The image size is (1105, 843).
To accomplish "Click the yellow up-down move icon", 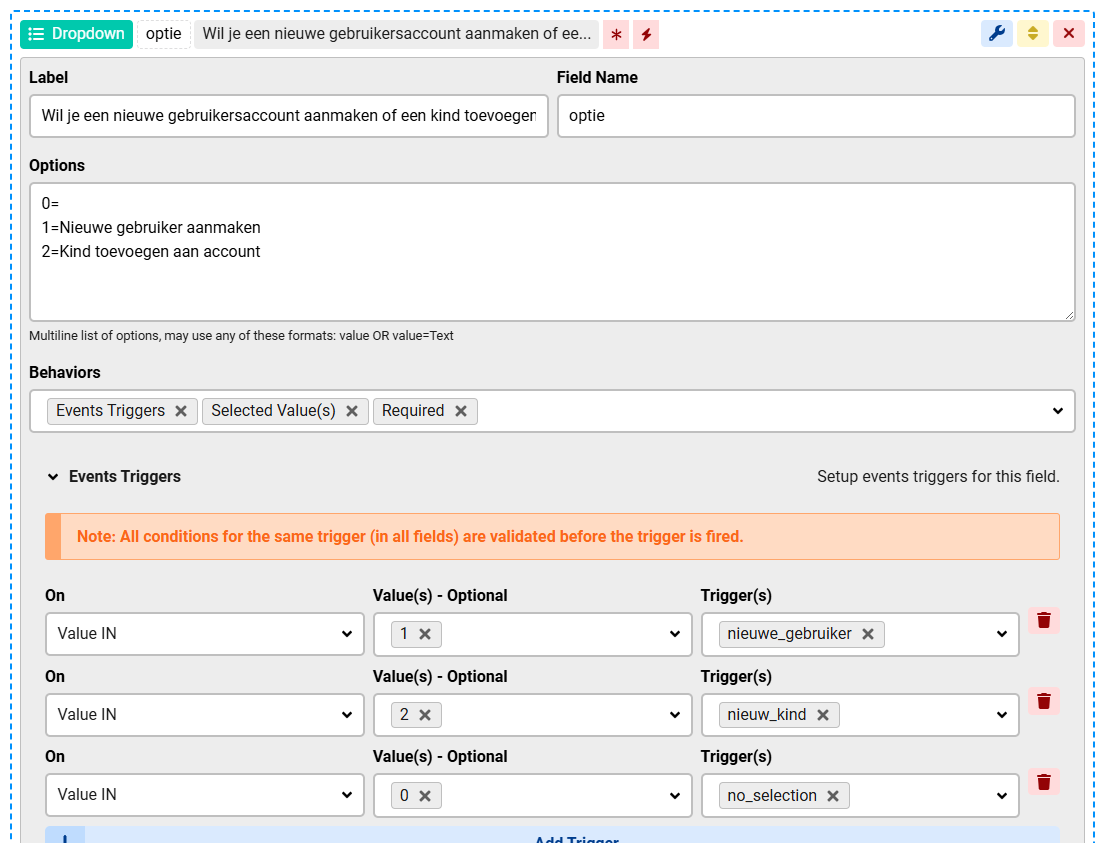I will click(x=1032, y=34).
